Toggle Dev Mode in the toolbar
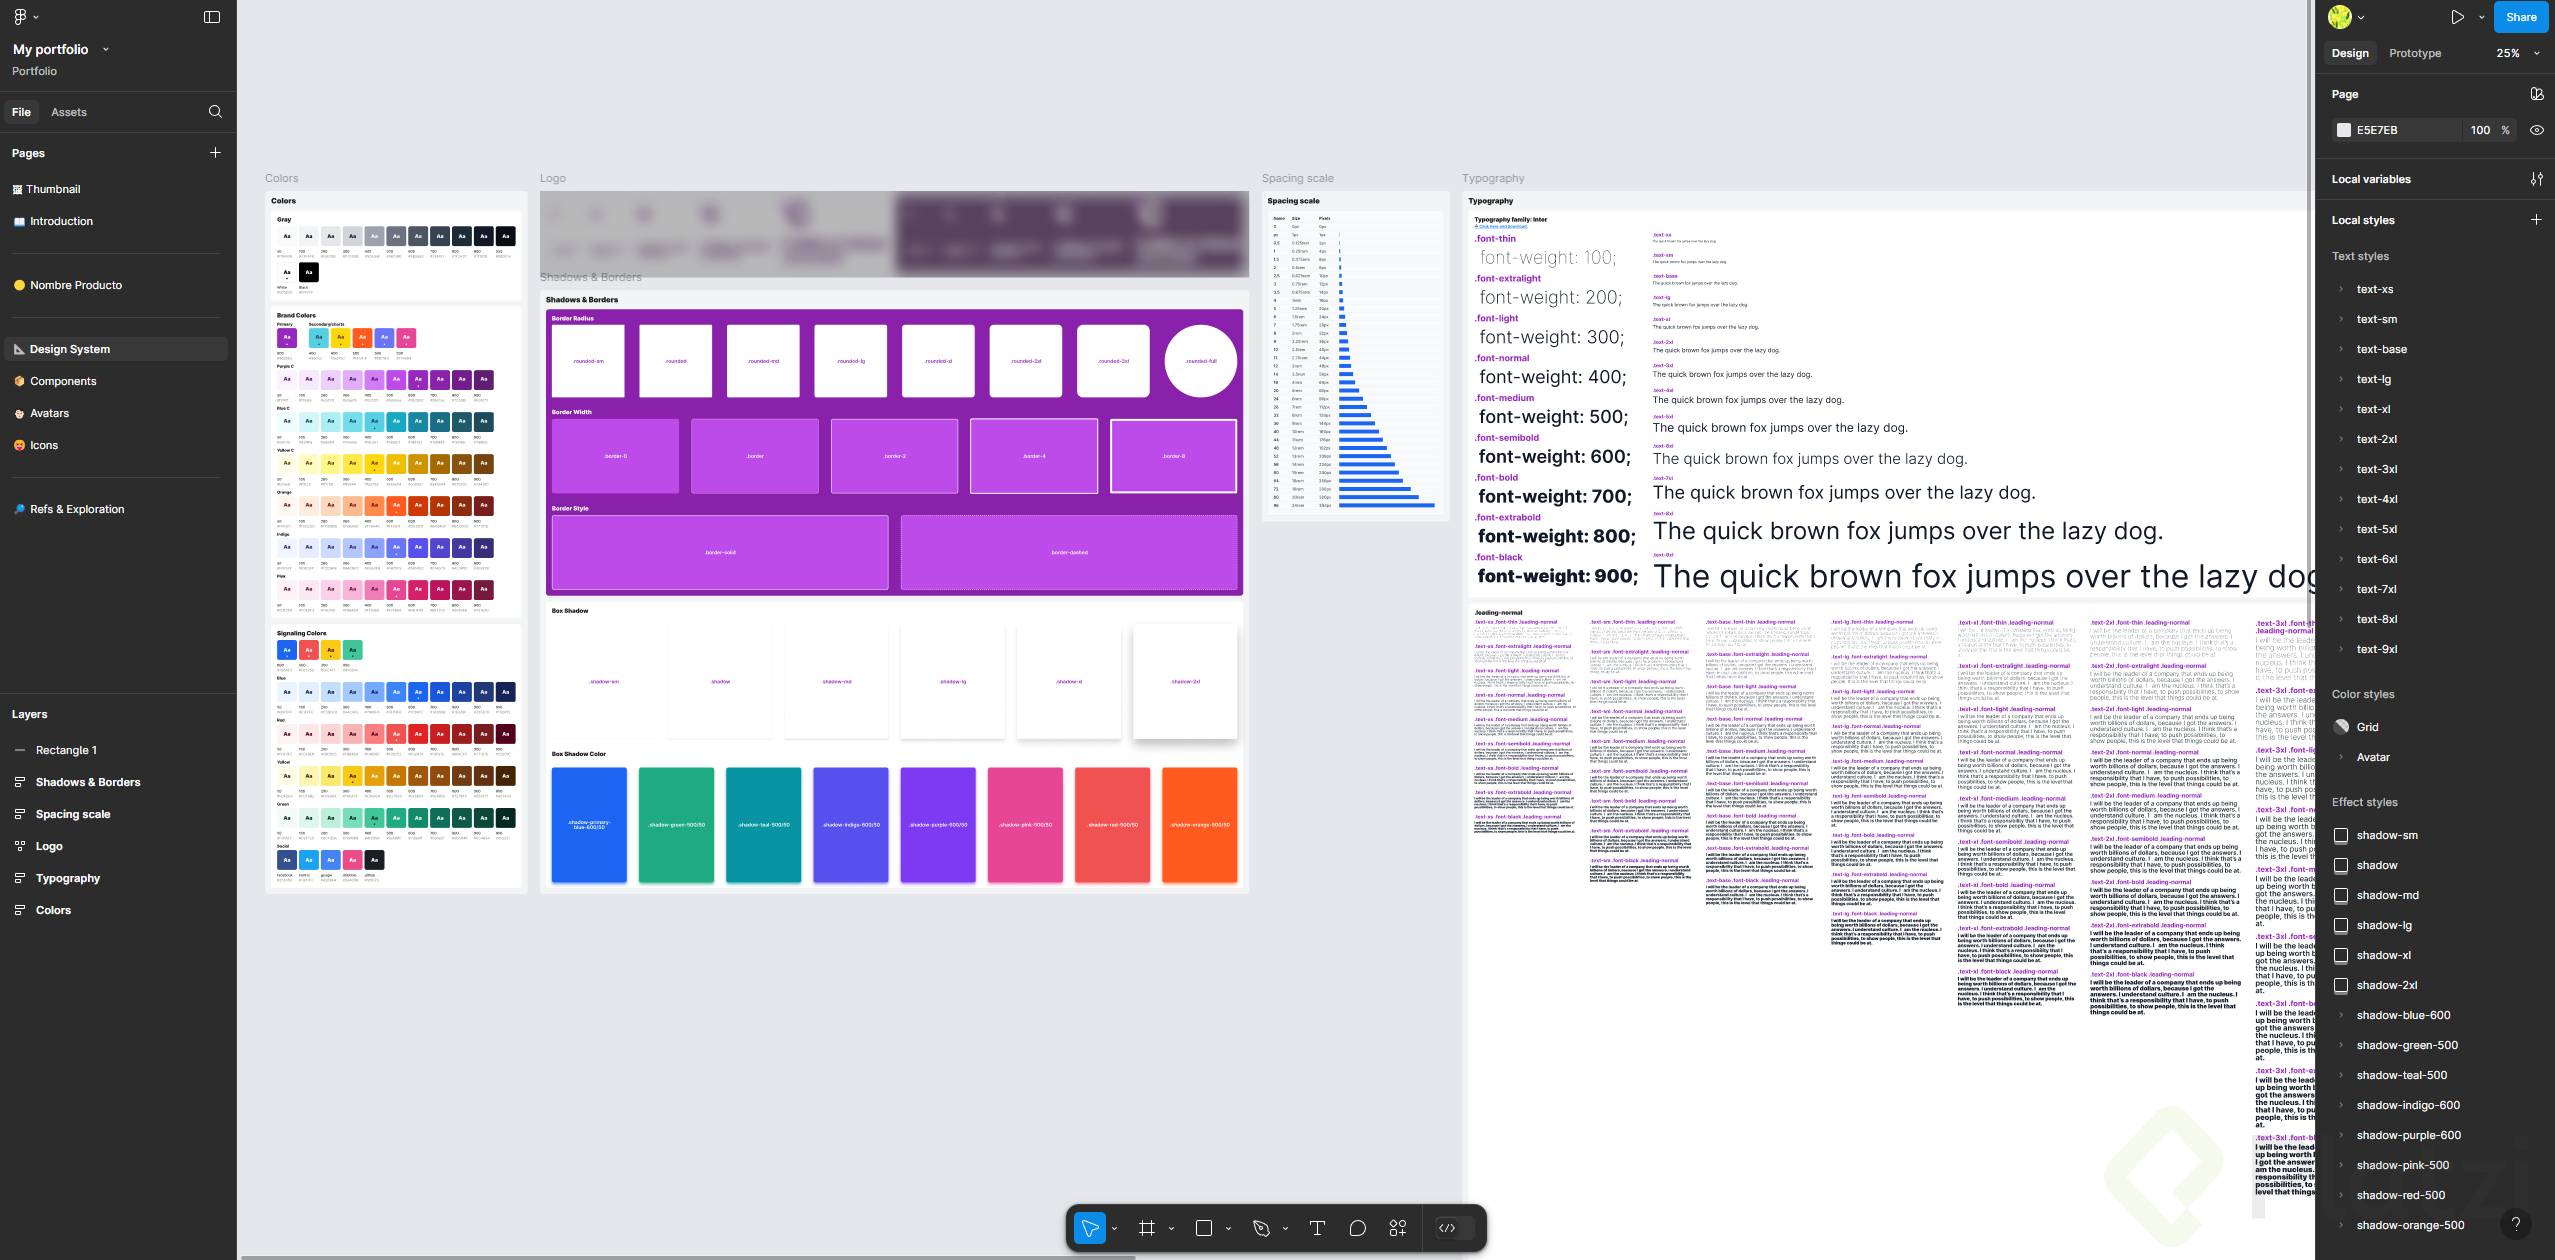Viewport: 2555px width, 1260px height. click(1447, 1228)
